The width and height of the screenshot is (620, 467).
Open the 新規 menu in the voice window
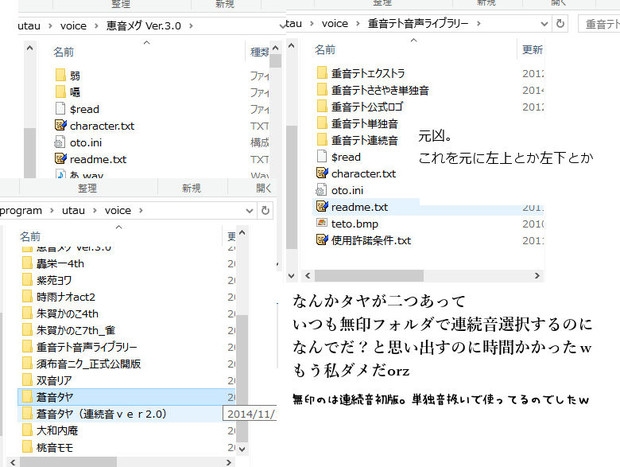pos(191,188)
